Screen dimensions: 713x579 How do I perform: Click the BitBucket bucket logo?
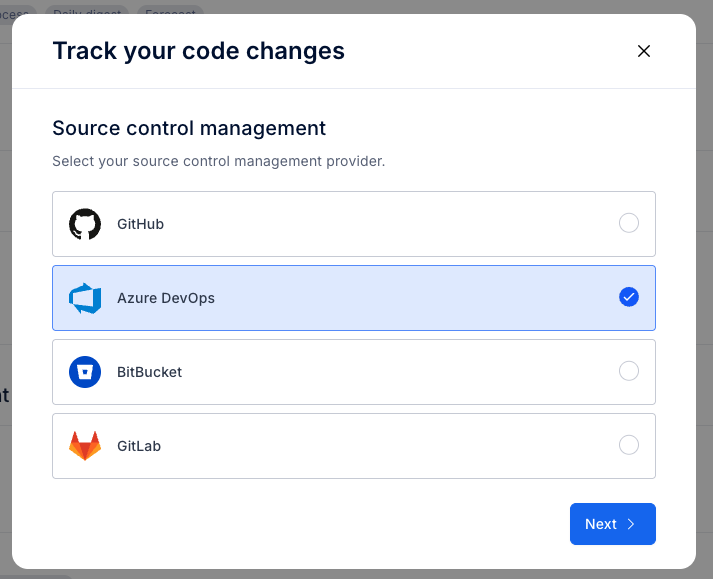[x=85, y=372]
